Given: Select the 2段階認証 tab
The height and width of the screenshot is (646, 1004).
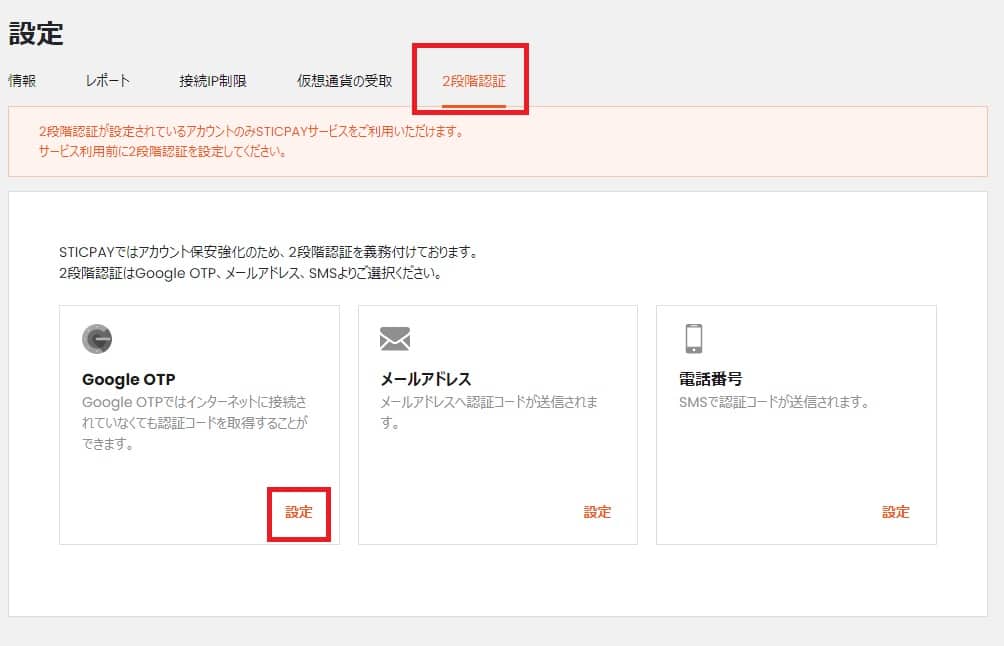Looking at the screenshot, I should (x=474, y=81).
